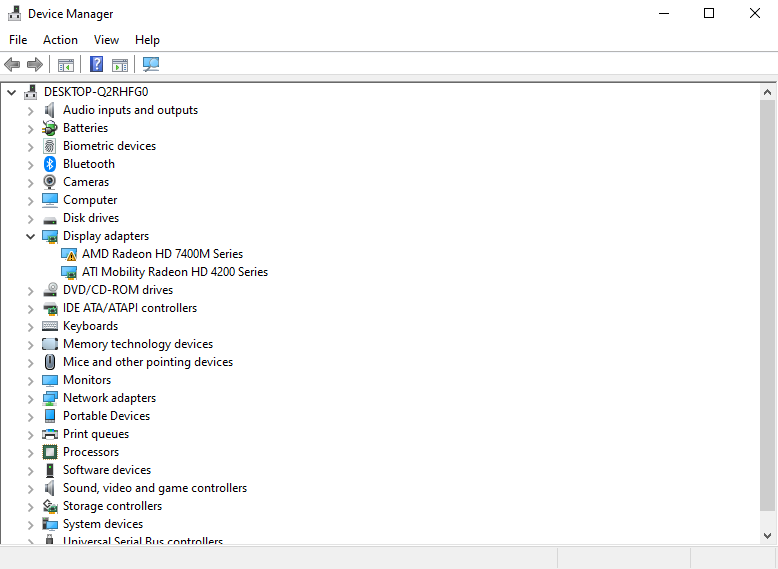The height and width of the screenshot is (569, 778).
Task: Click the Batteries category icon
Action: click(50, 128)
